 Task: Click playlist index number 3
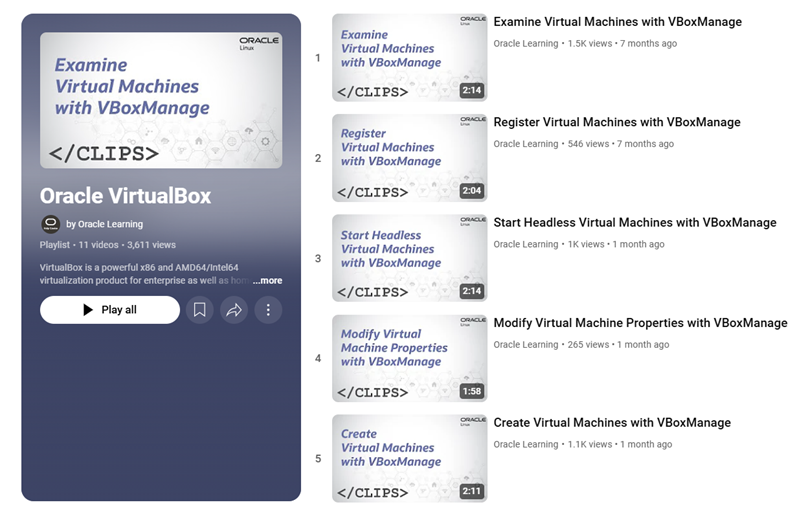point(318,258)
